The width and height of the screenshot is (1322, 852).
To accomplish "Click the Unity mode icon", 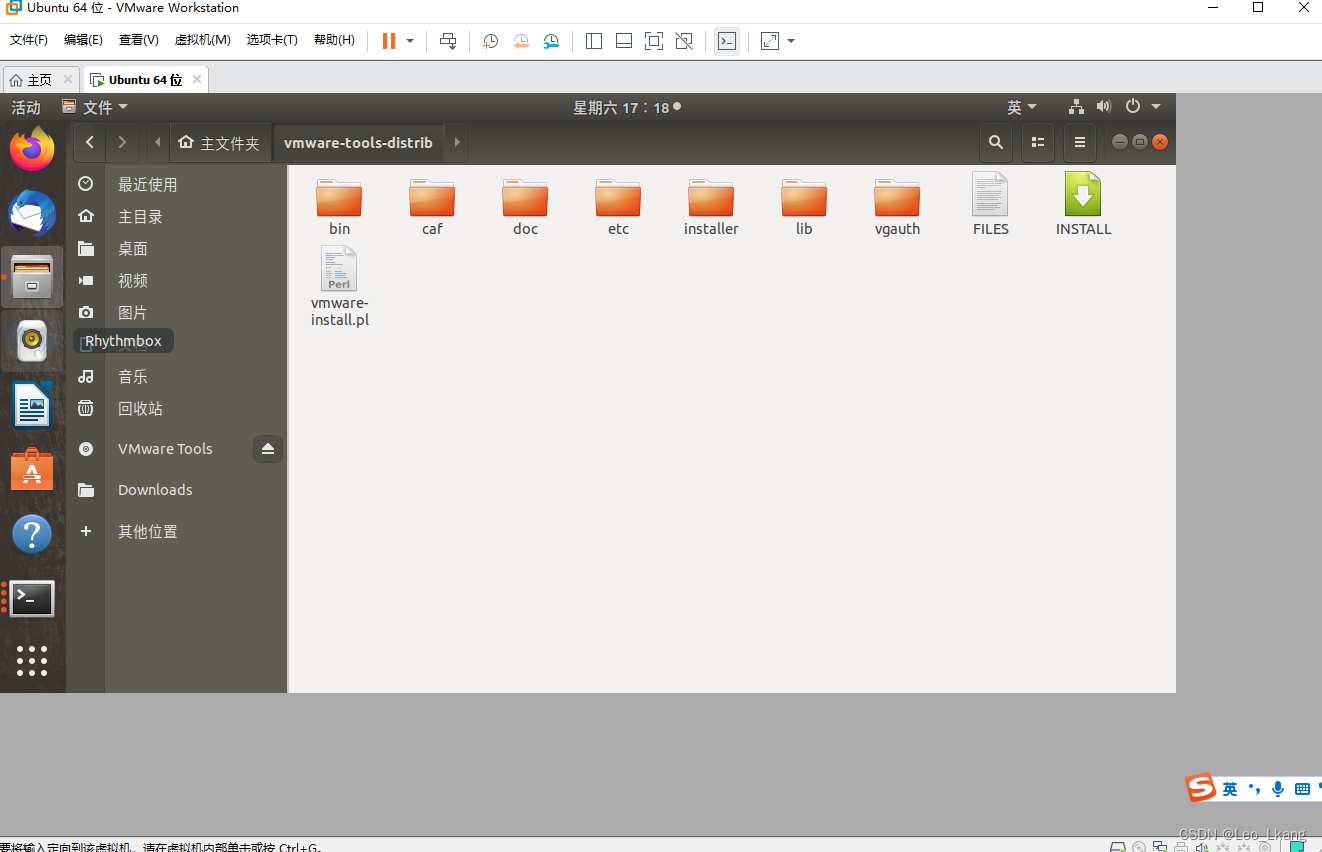I will coord(684,41).
